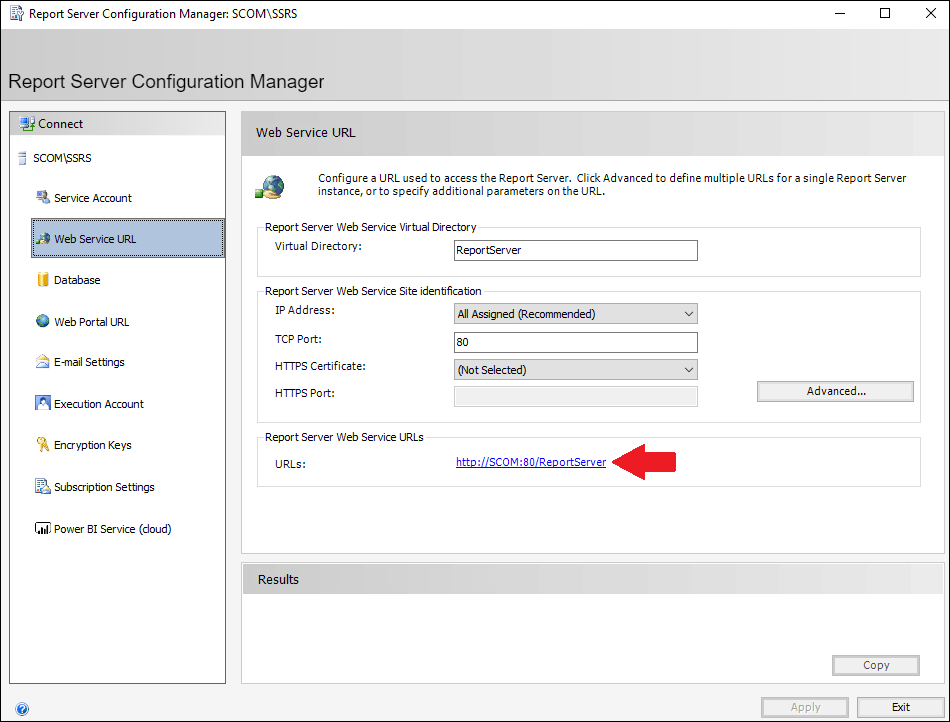Minimize the Configuration Manager window
Screen dimensions: 950x722
coord(840,13)
